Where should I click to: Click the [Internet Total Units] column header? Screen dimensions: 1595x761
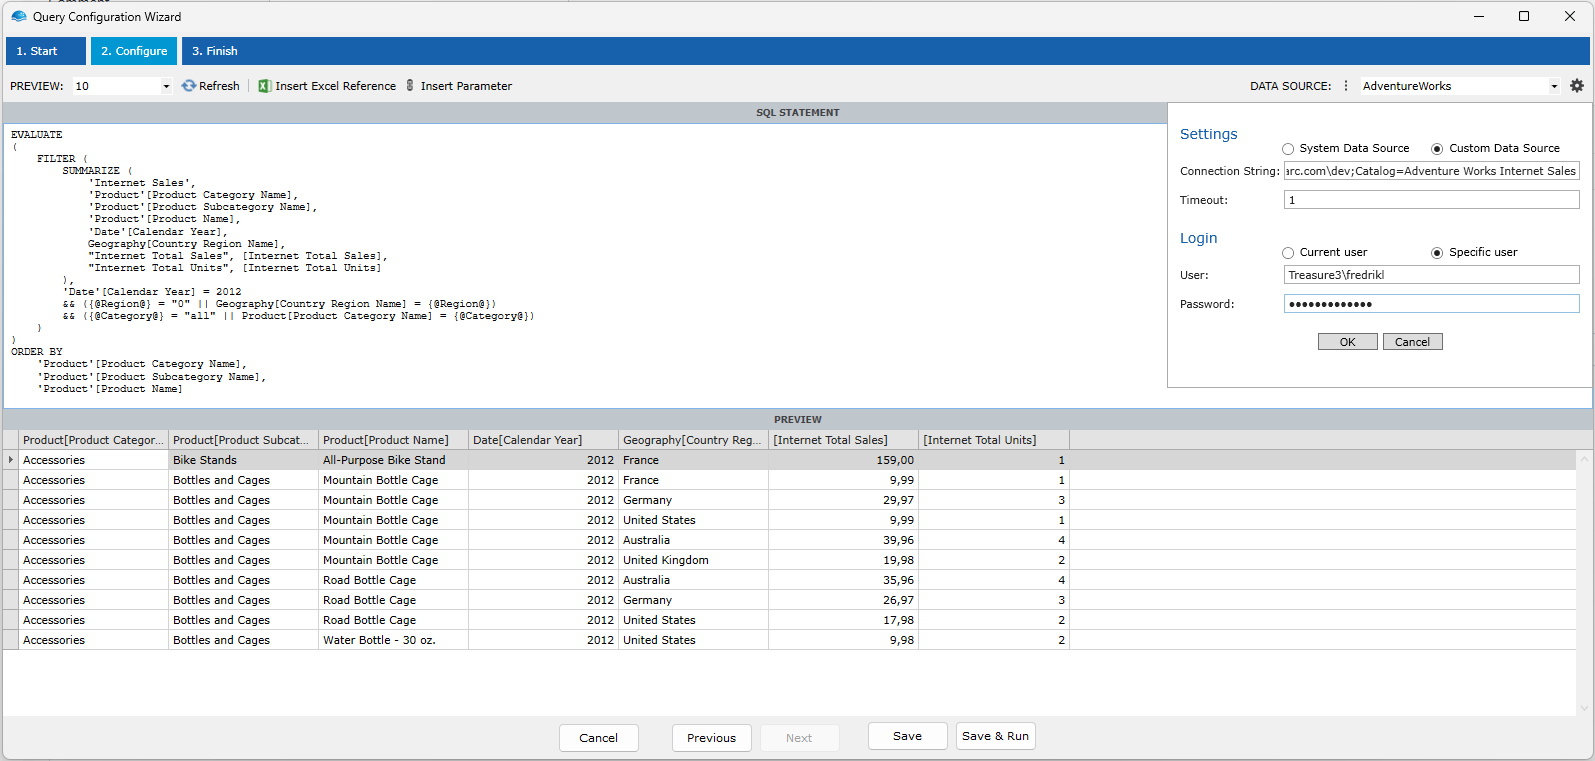tap(994, 440)
